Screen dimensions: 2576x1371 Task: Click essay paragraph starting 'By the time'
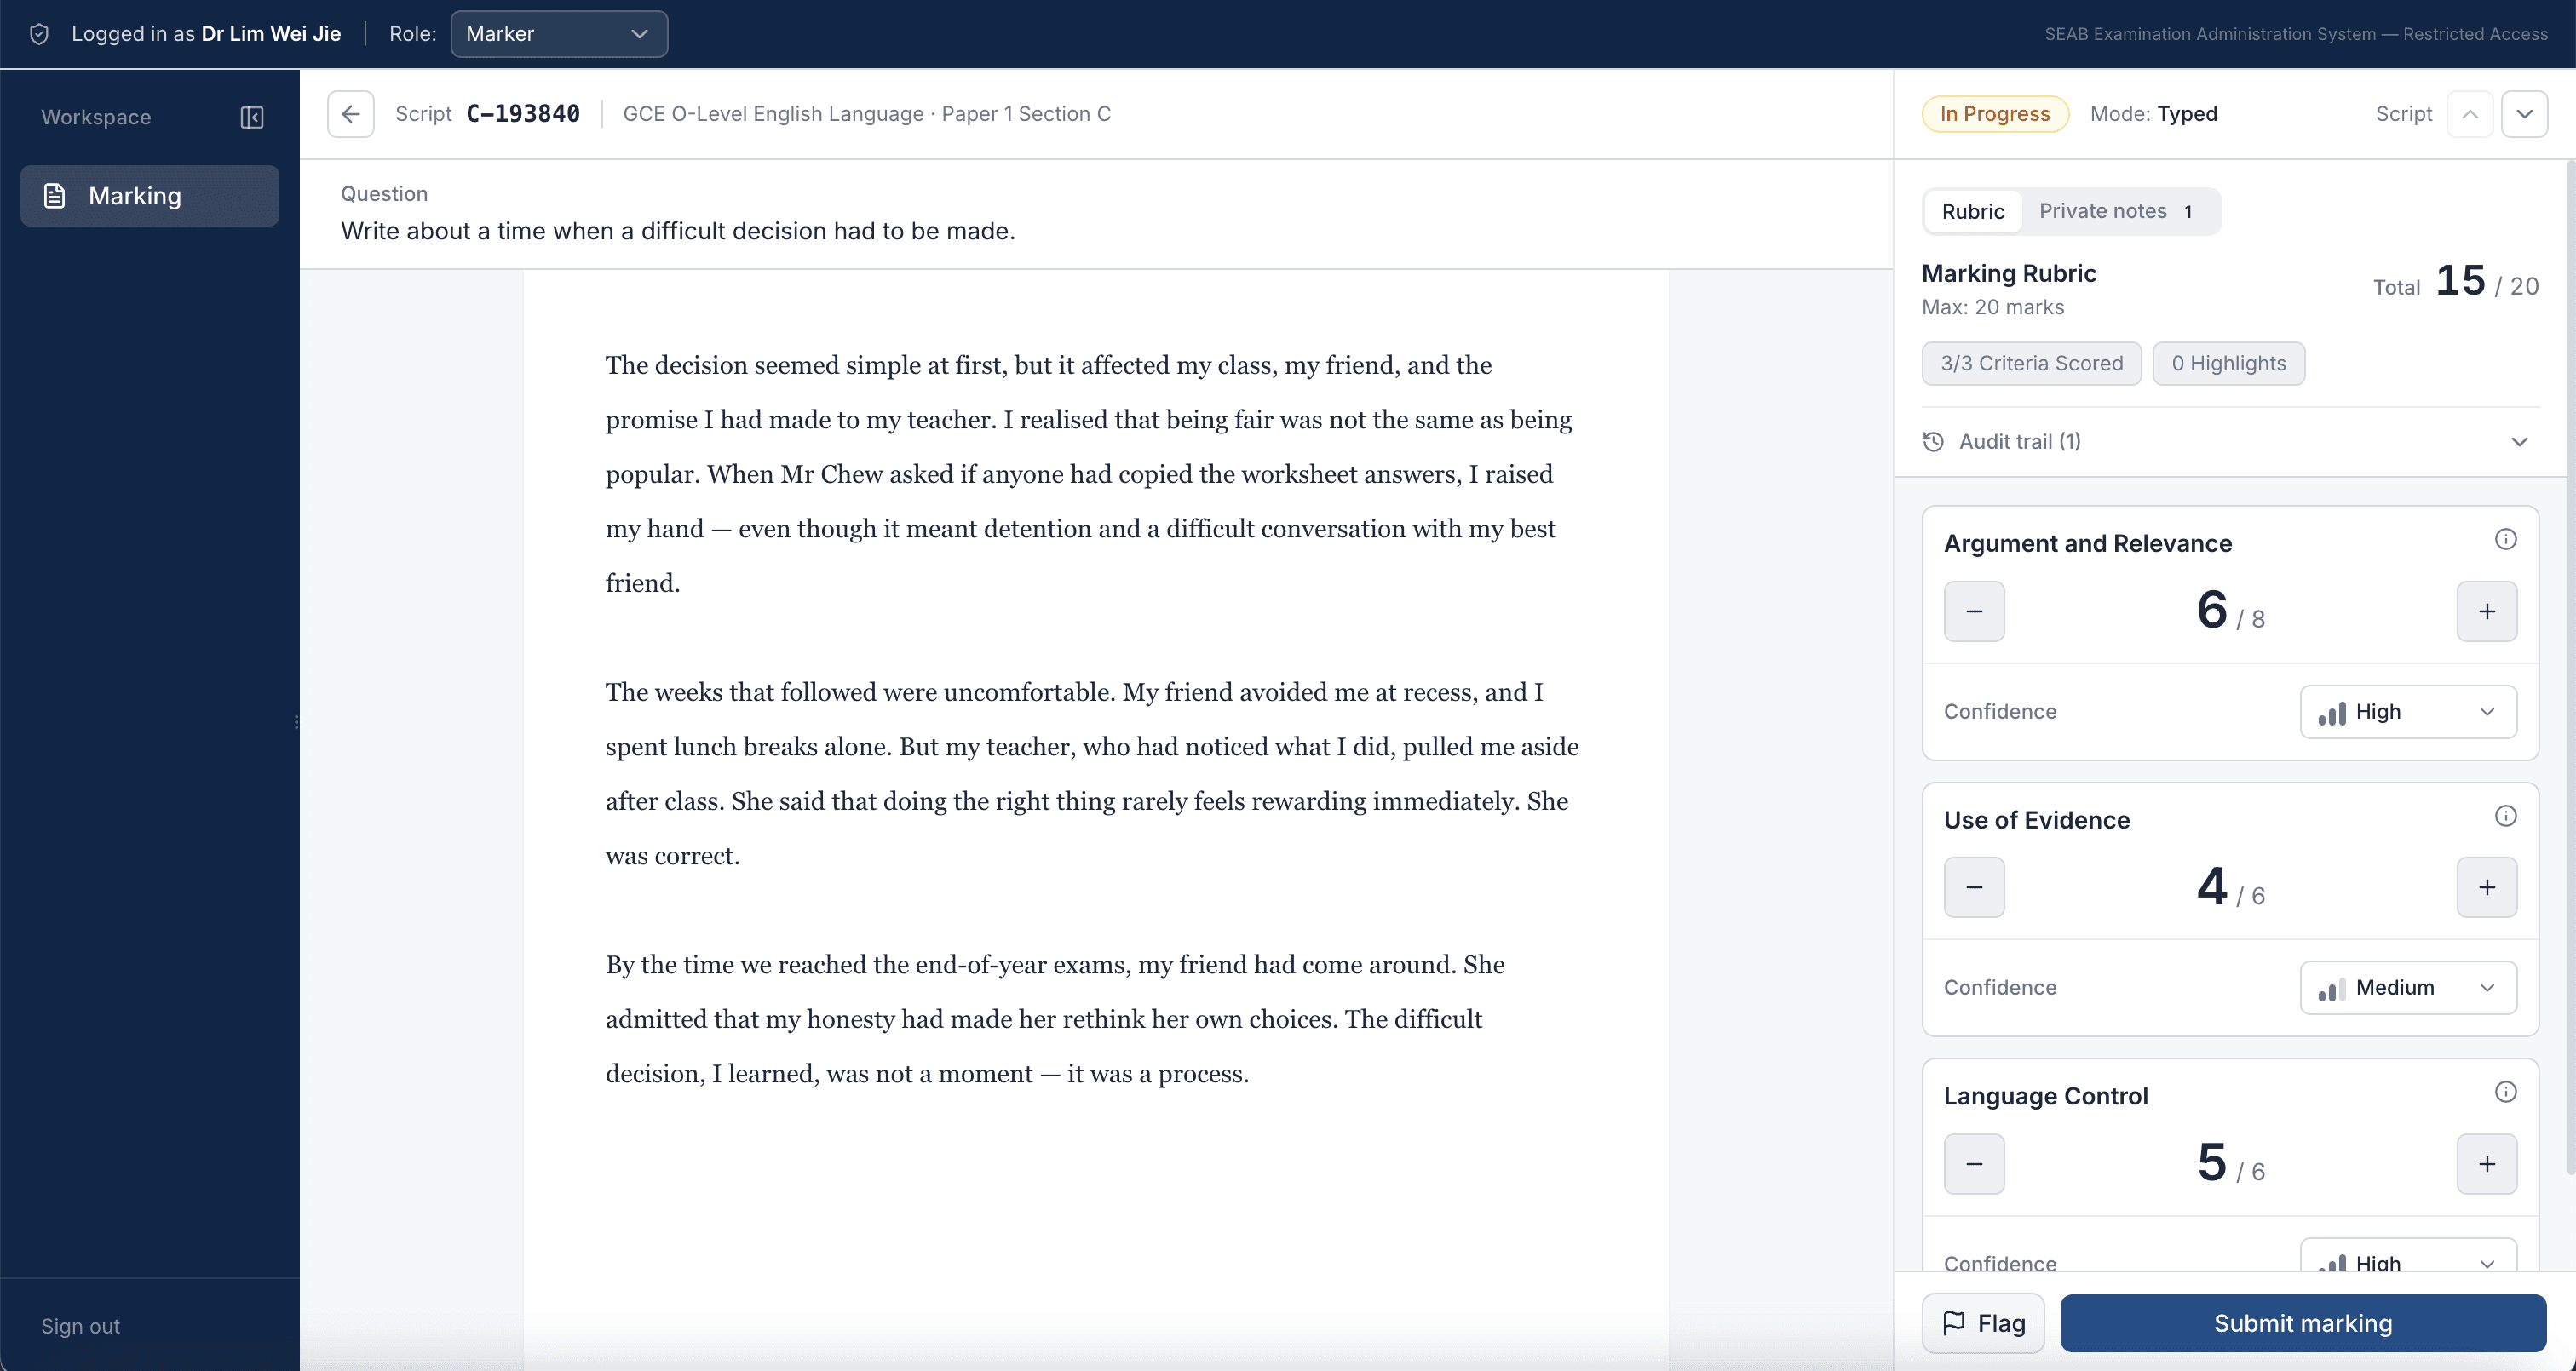tap(1055, 1019)
